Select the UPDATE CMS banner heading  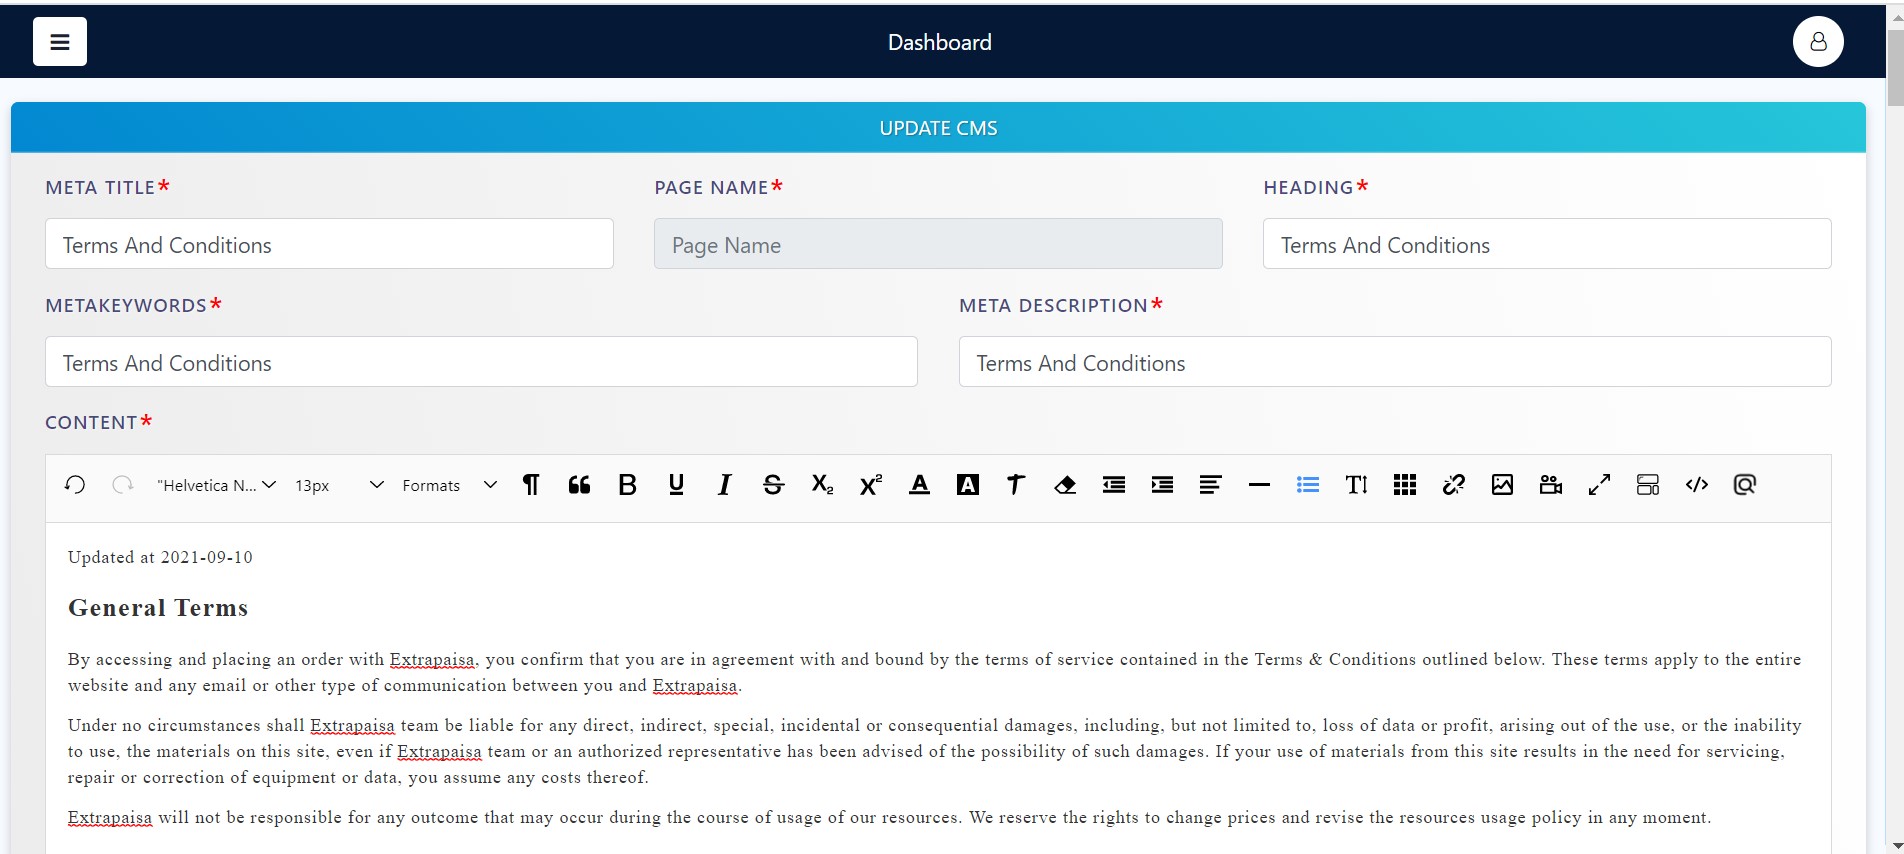coord(938,128)
